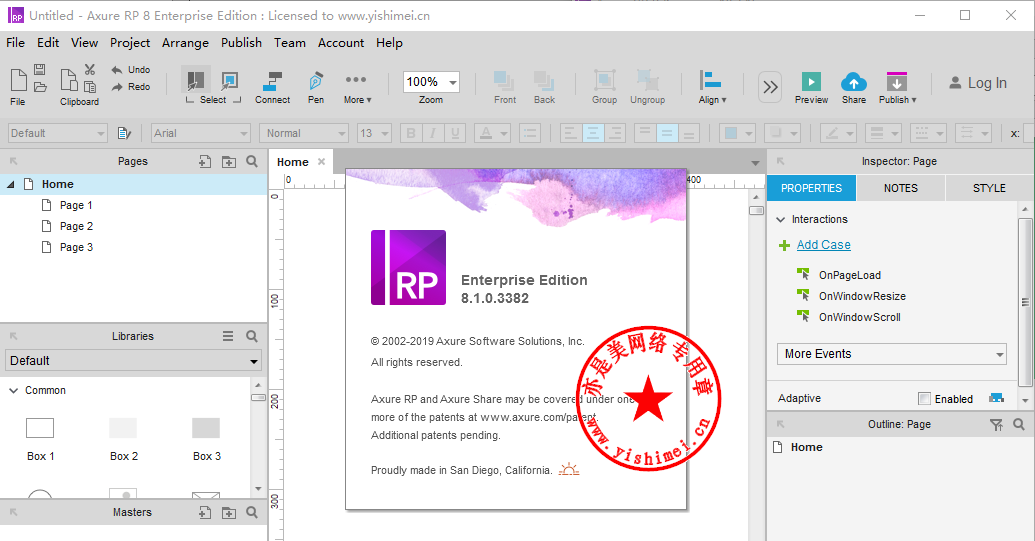
Task: Expand the toolbar overflow chevron
Action: (770, 86)
